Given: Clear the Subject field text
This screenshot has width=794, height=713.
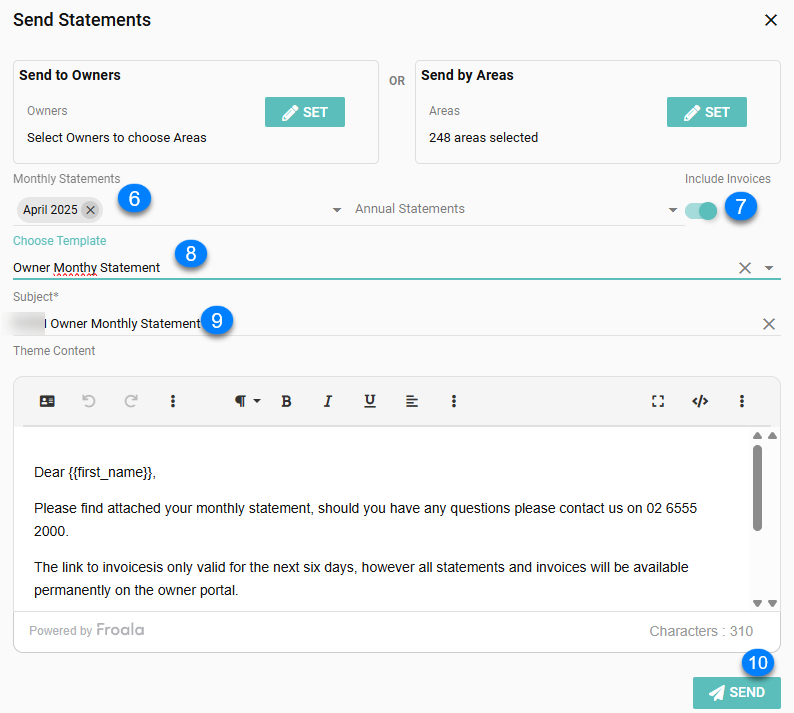Looking at the screenshot, I should coord(769,324).
